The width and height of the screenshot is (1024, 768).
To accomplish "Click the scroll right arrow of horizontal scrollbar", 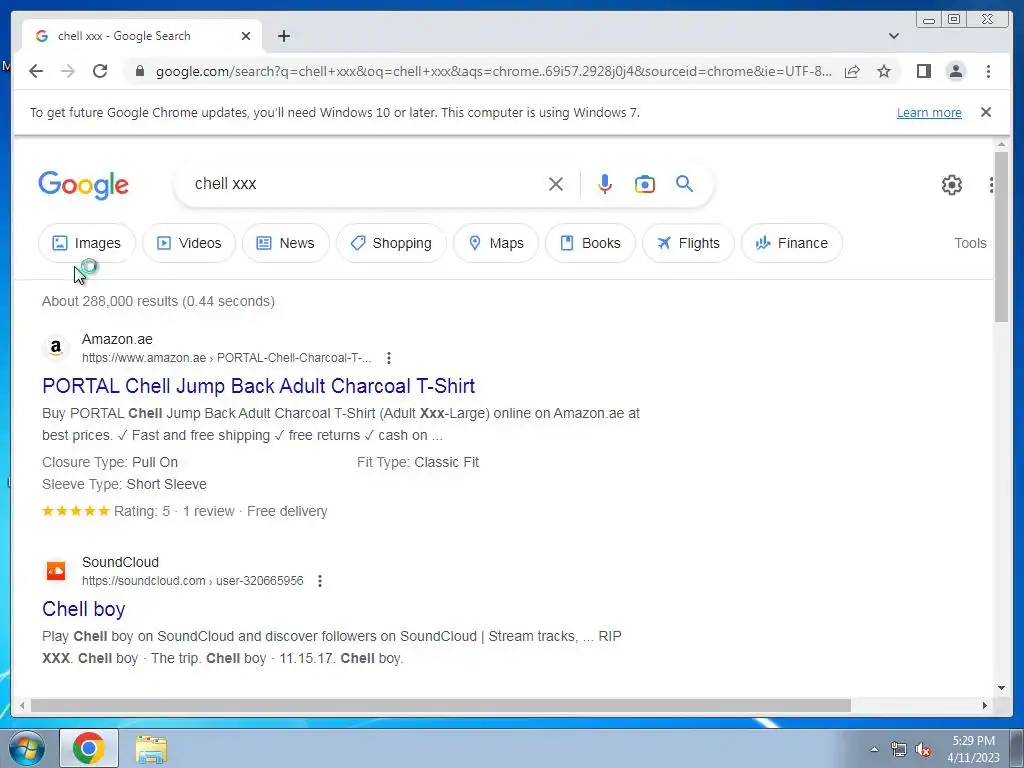I will (x=985, y=705).
